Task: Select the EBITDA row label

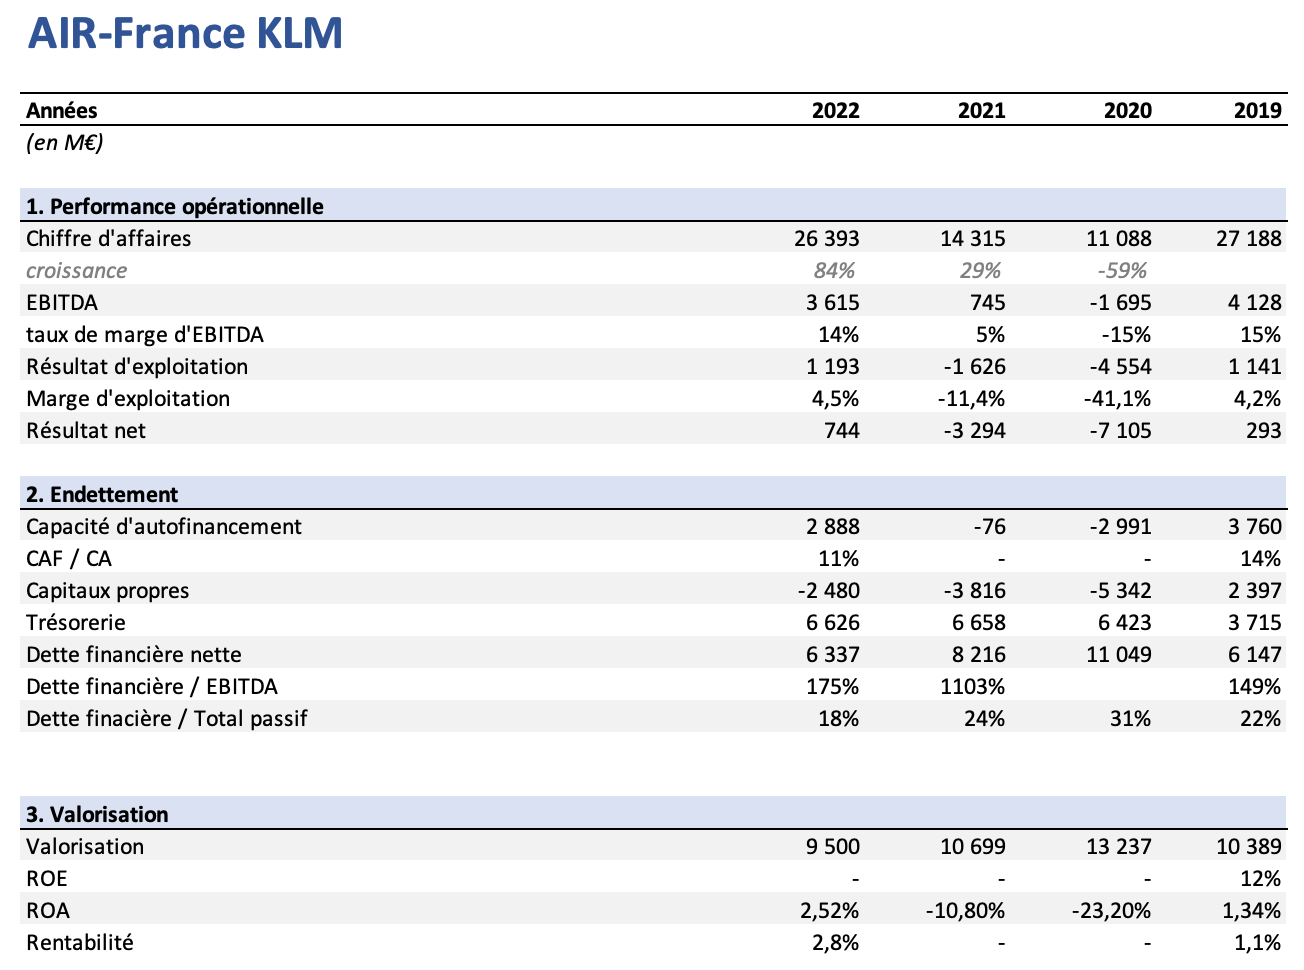Action: pos(62,302)
